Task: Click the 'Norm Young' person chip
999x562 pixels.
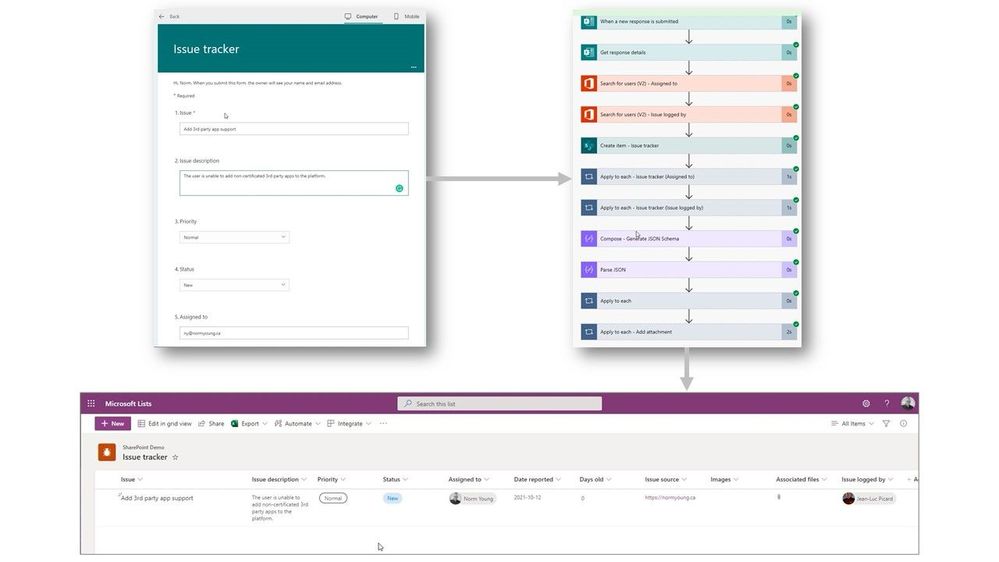Action: [472, 498]
